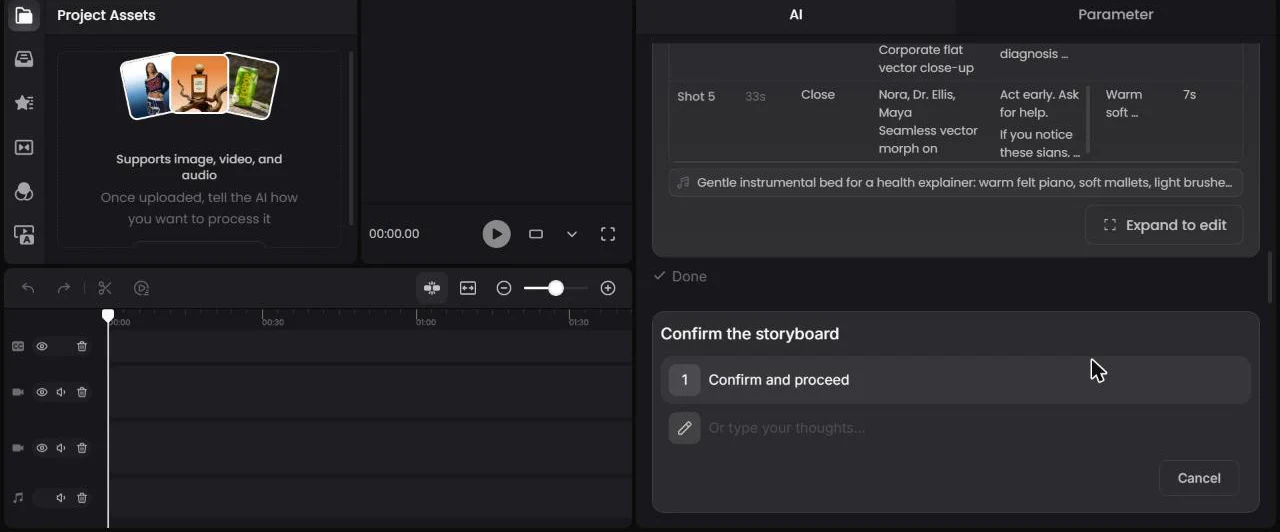Click the play-from-list icon beside scissors
The image size is (1280, 532).
(142, 288)
